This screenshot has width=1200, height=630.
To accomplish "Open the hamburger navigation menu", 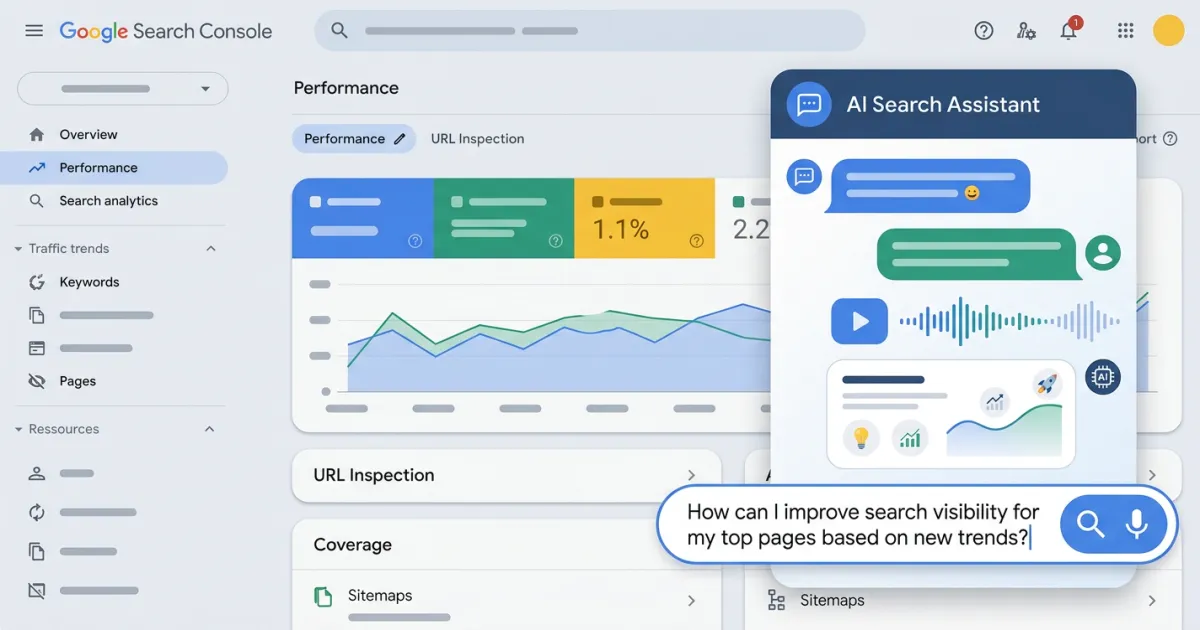I will [34, 31].
